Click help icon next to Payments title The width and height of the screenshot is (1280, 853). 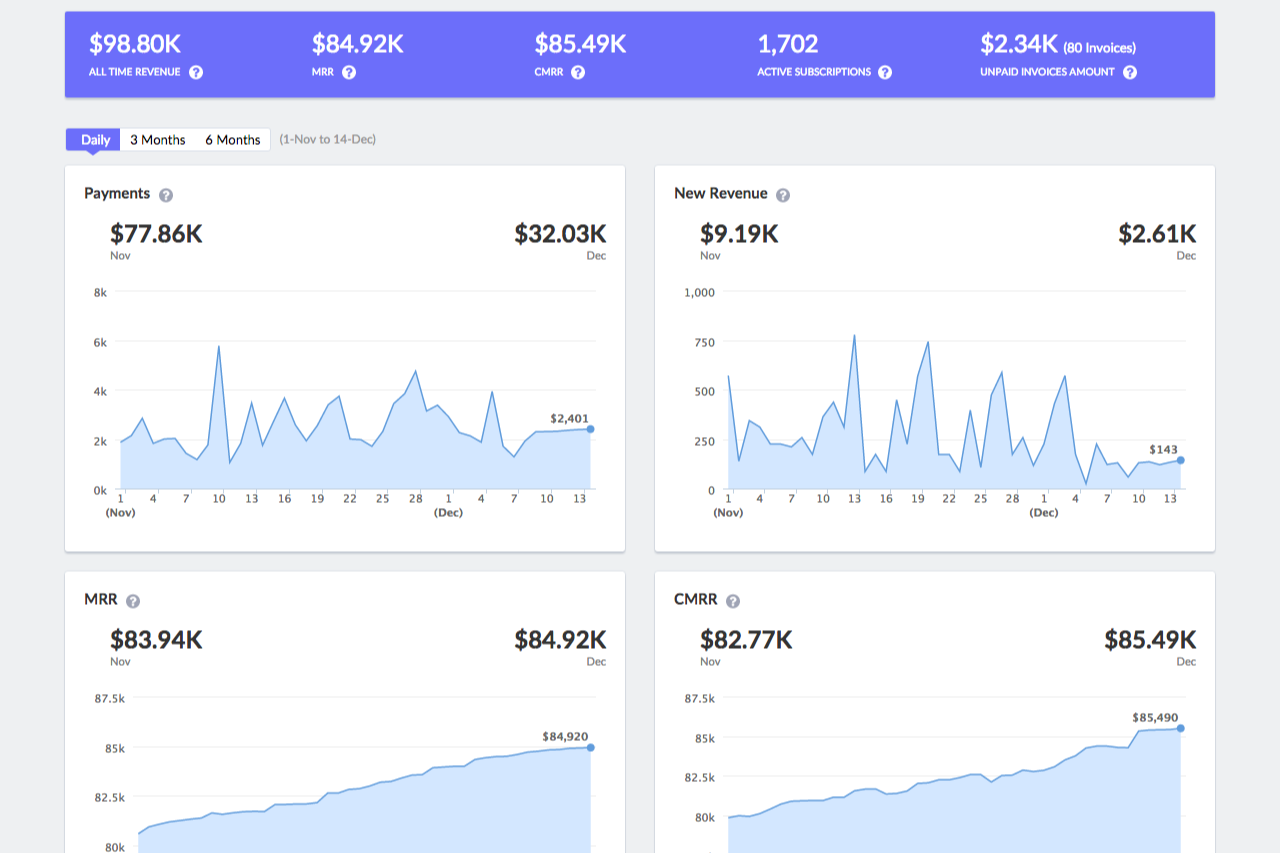tap(166, 195)
